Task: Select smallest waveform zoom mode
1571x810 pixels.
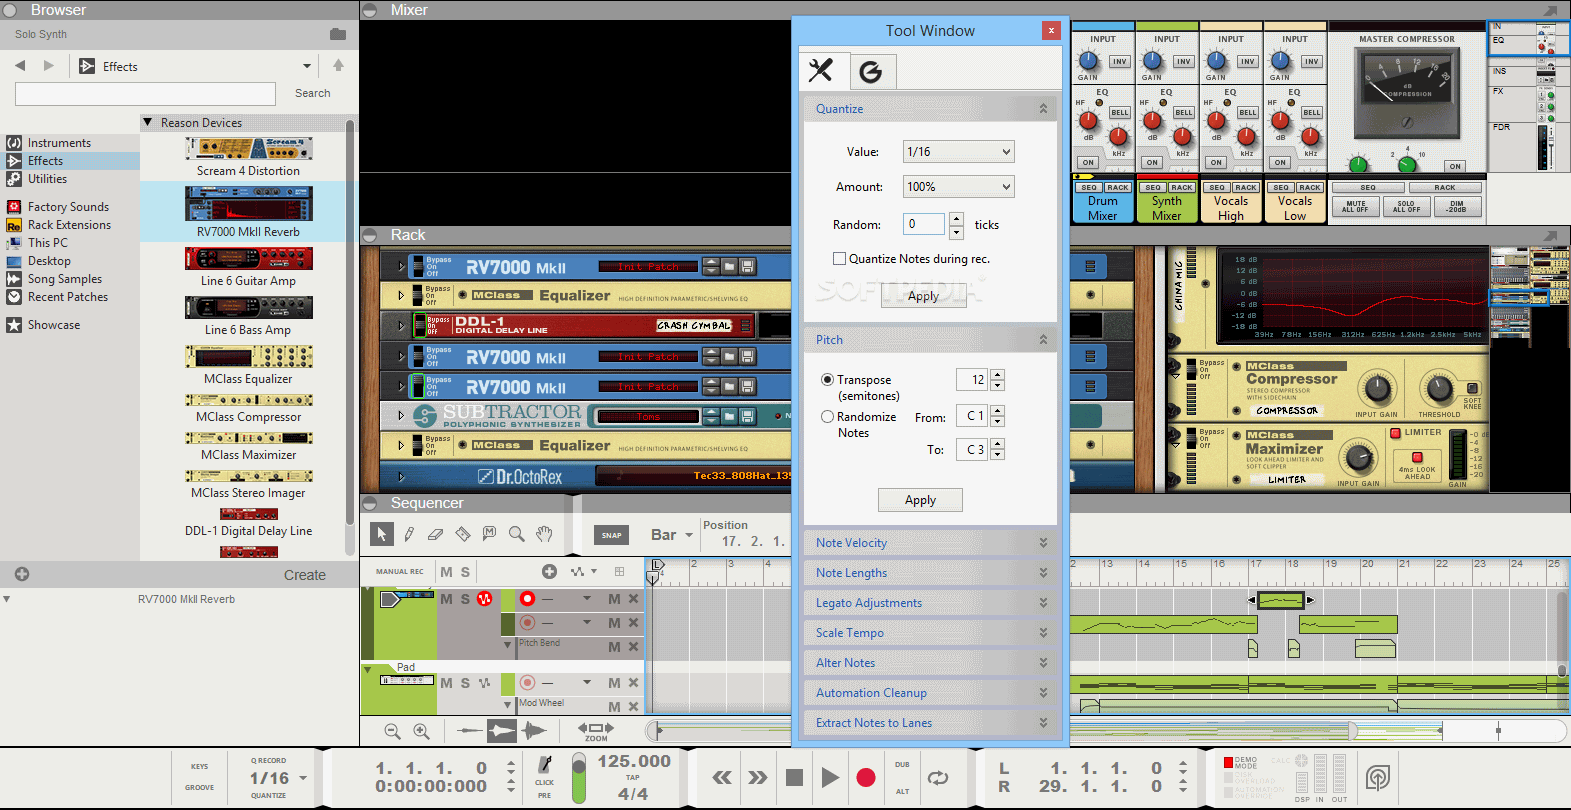Action: [469, 731]
